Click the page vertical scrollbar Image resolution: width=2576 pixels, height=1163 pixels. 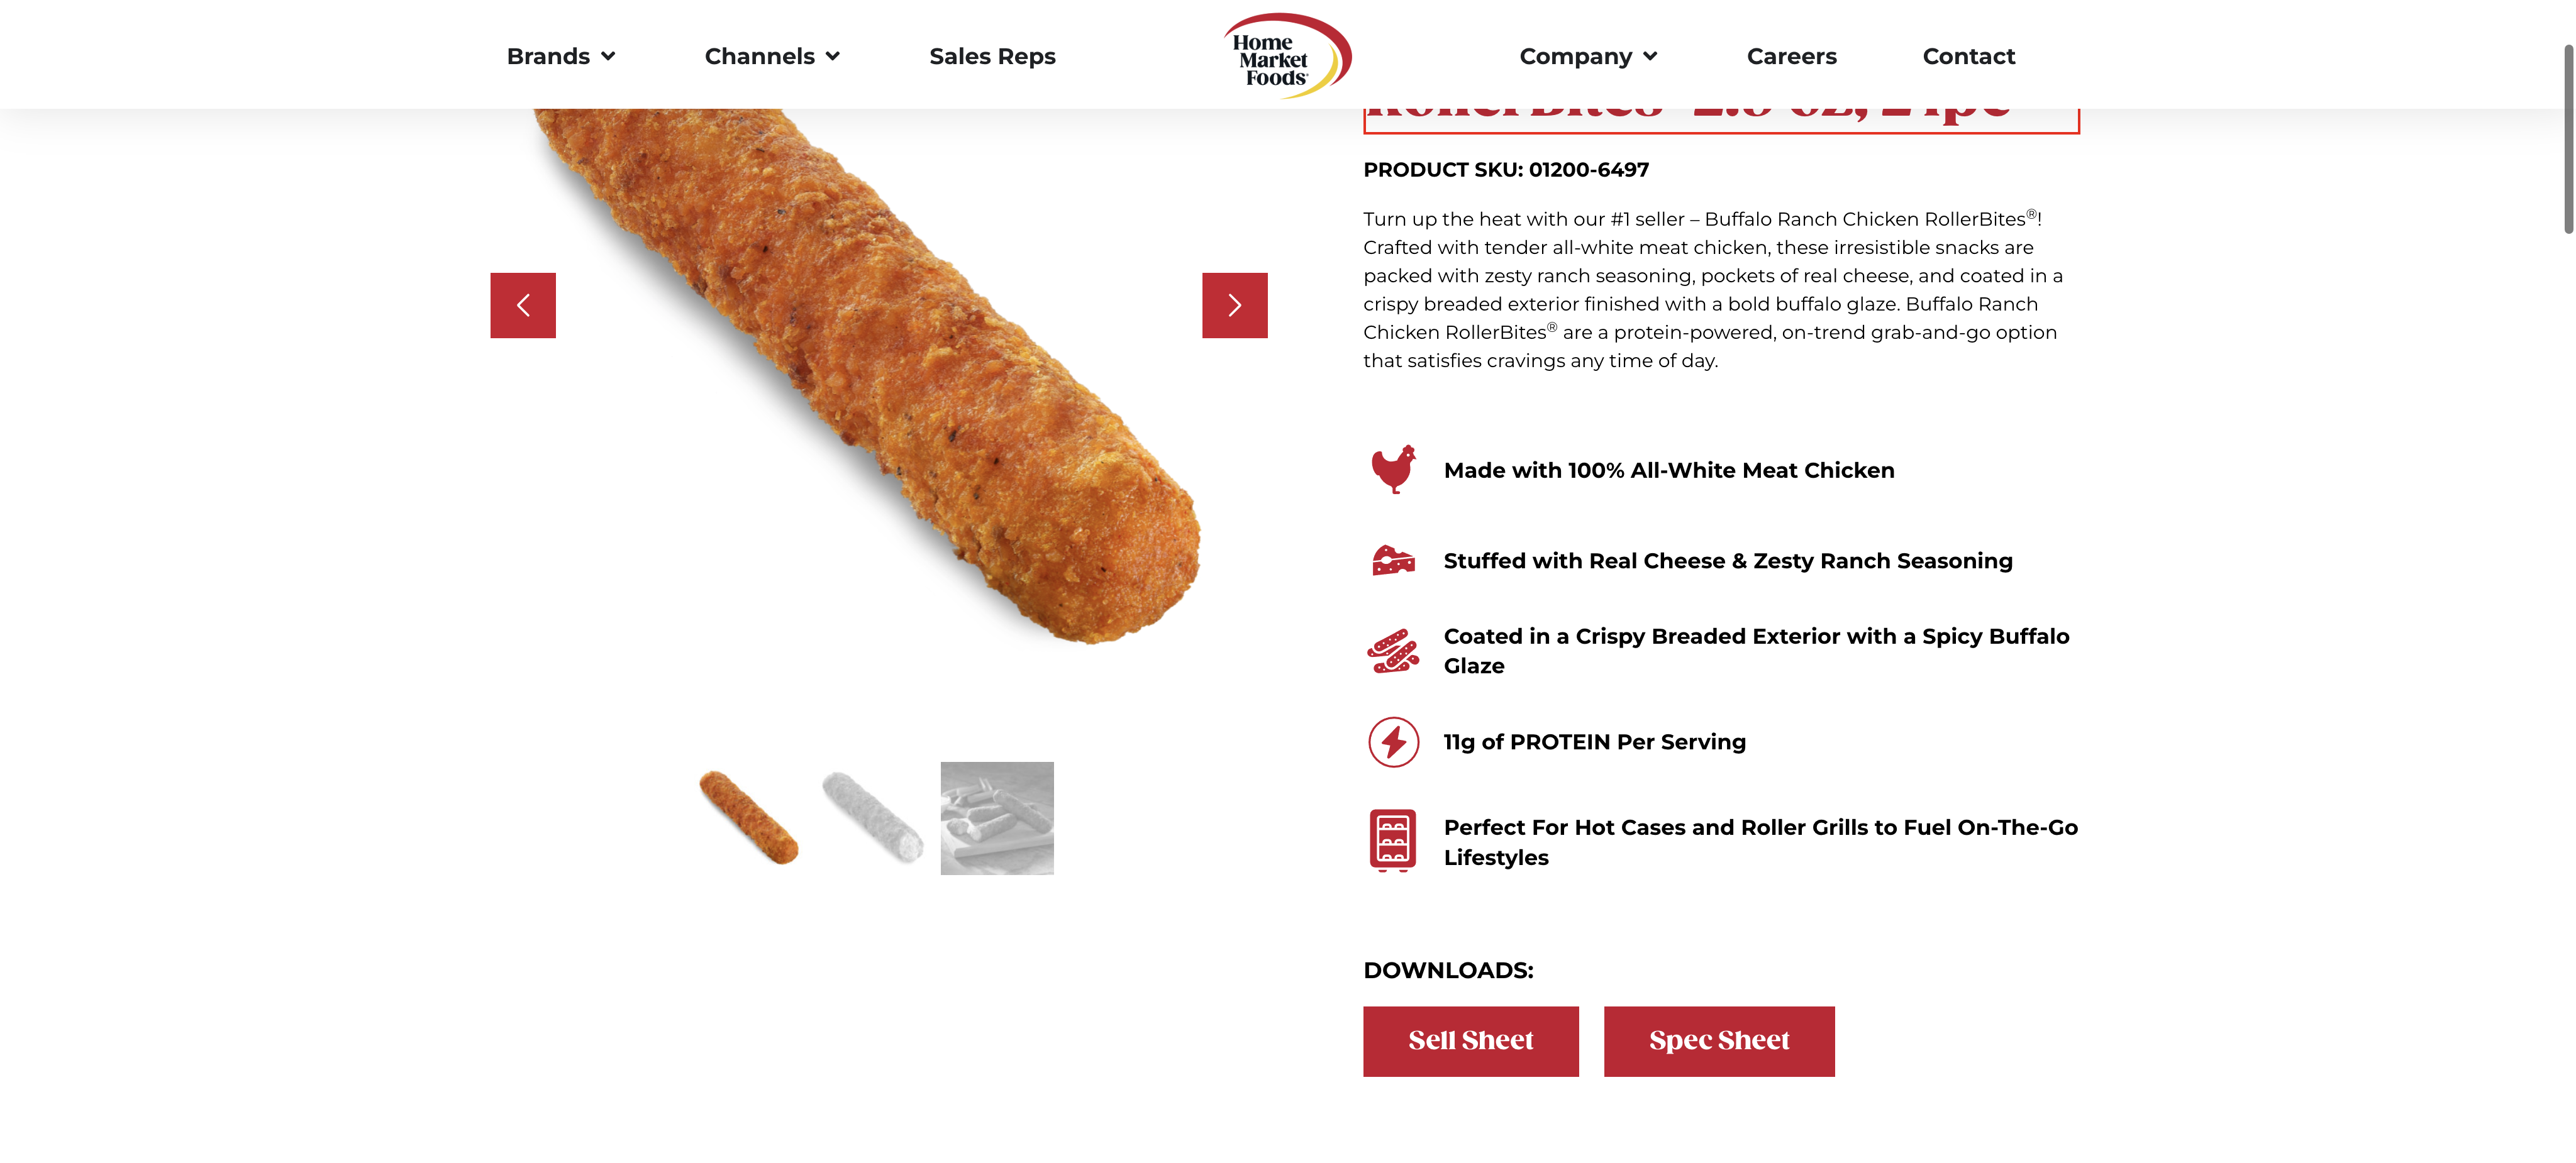[2567, 140]
